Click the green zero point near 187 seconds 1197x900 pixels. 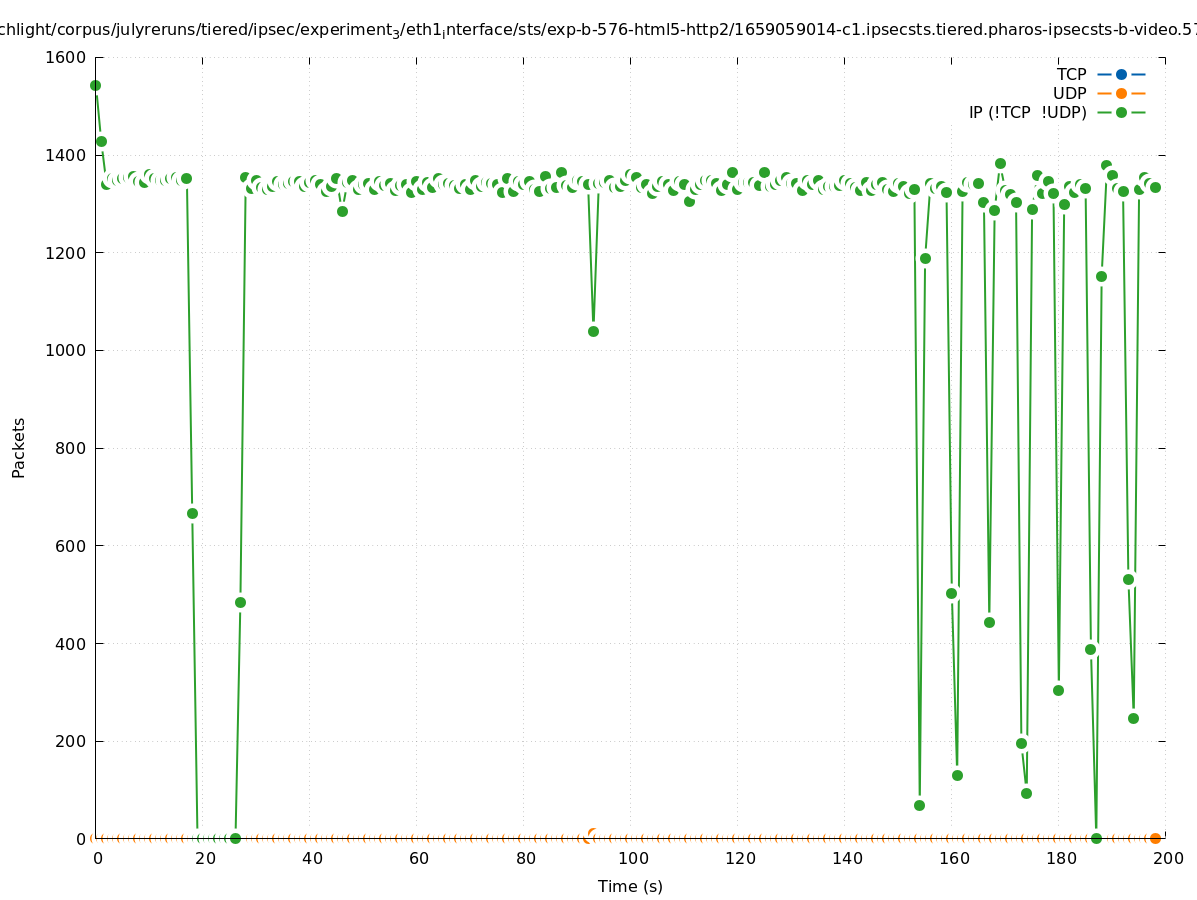[1096, 838]
